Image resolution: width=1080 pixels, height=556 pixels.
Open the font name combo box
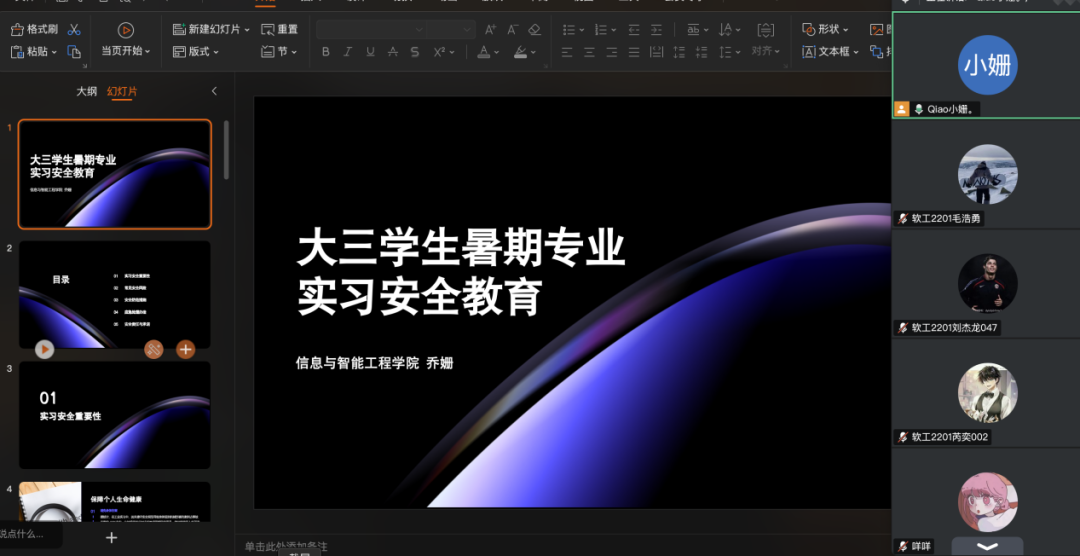[x=371, y=30]
